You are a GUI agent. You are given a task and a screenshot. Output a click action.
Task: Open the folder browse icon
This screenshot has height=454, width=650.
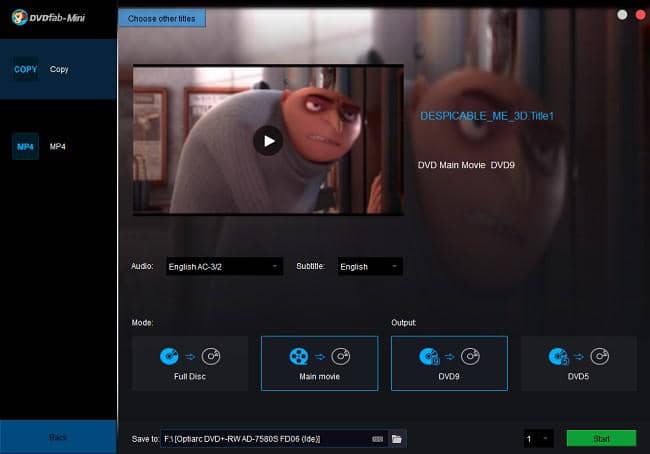point(397,439)
